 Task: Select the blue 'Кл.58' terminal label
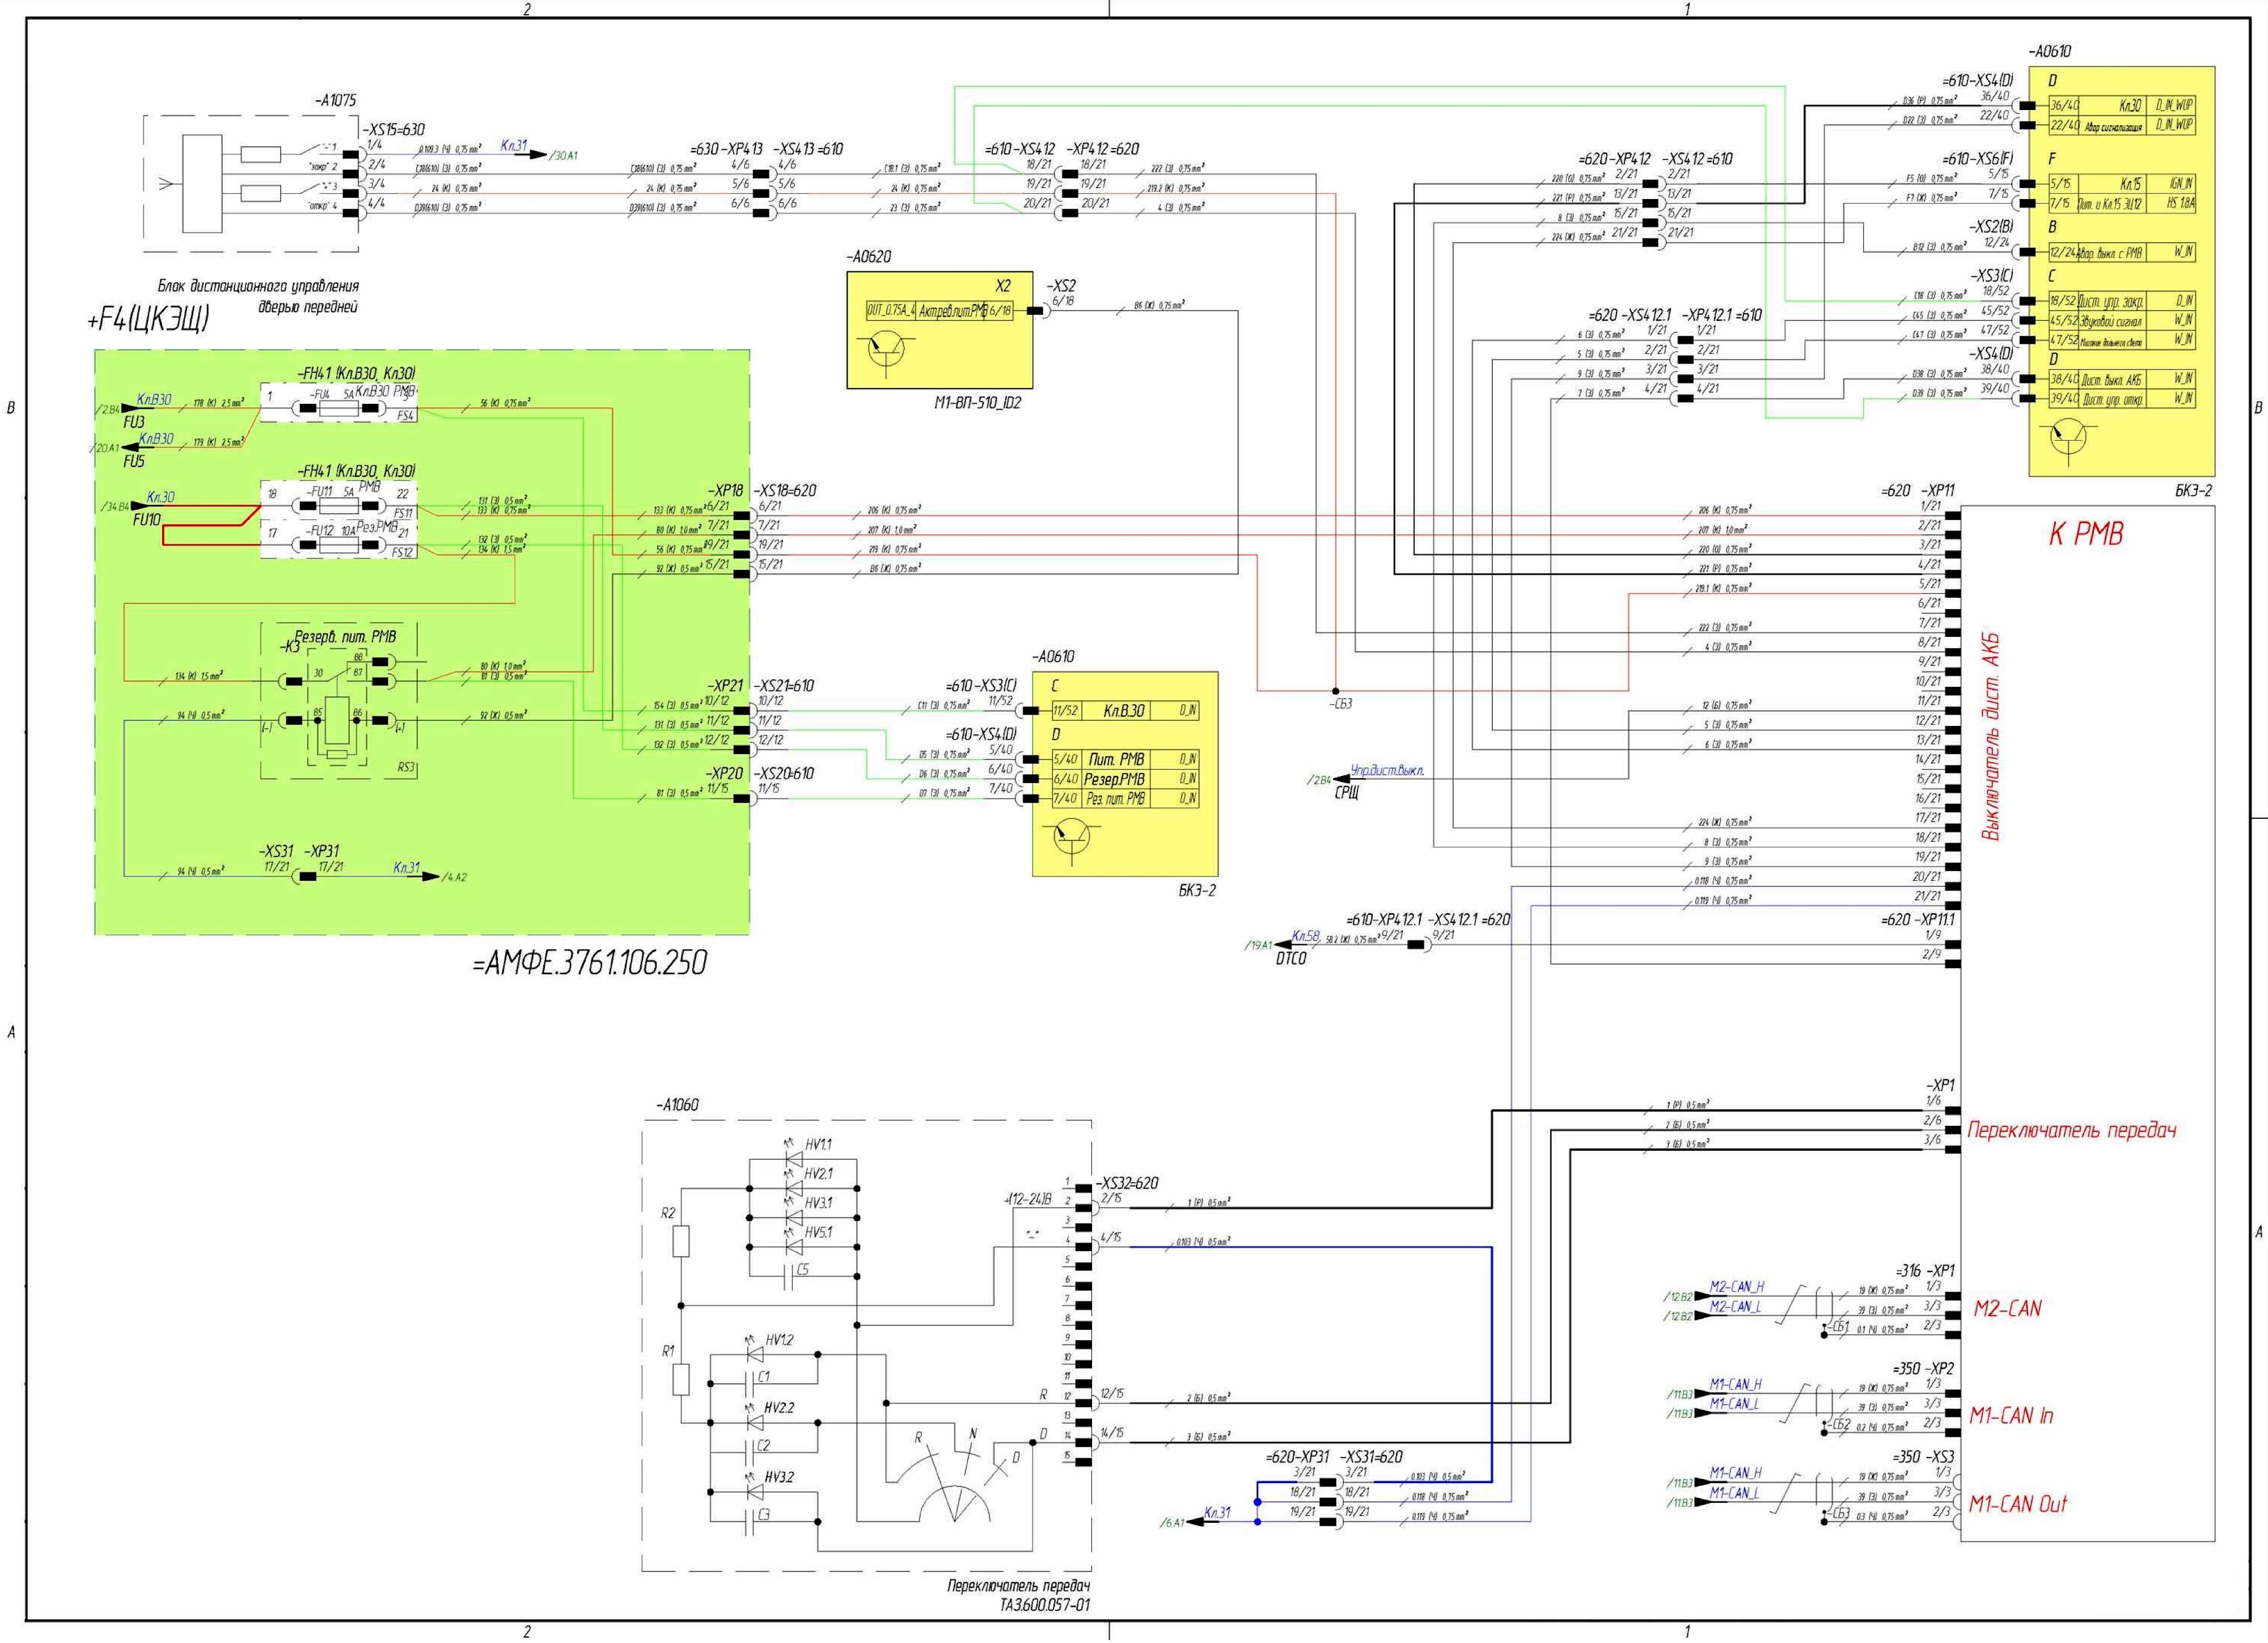pyautogui.click(x=1306, y=936)
